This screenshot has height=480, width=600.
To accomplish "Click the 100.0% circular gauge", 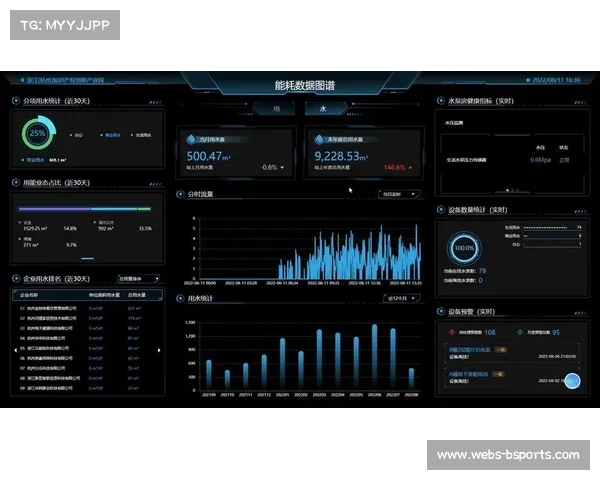I will click(463, 247).
